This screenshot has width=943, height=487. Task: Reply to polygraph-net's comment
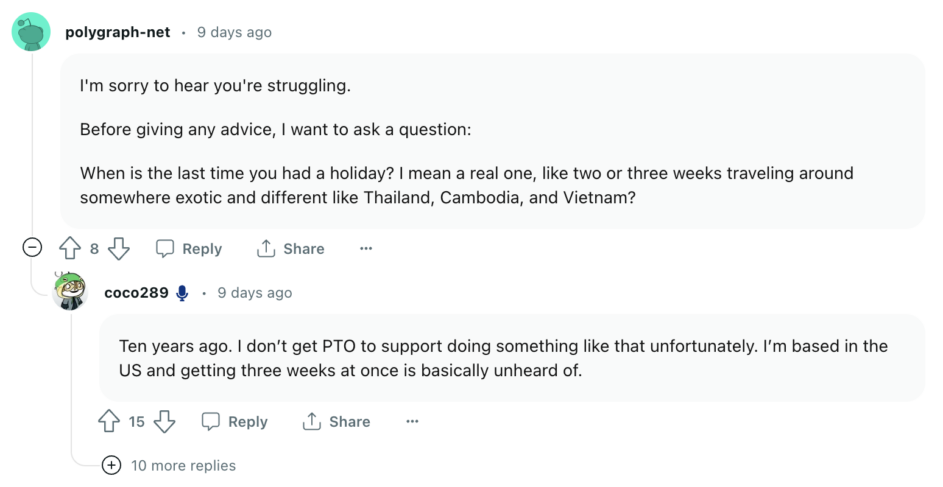(x=189, y=248)
